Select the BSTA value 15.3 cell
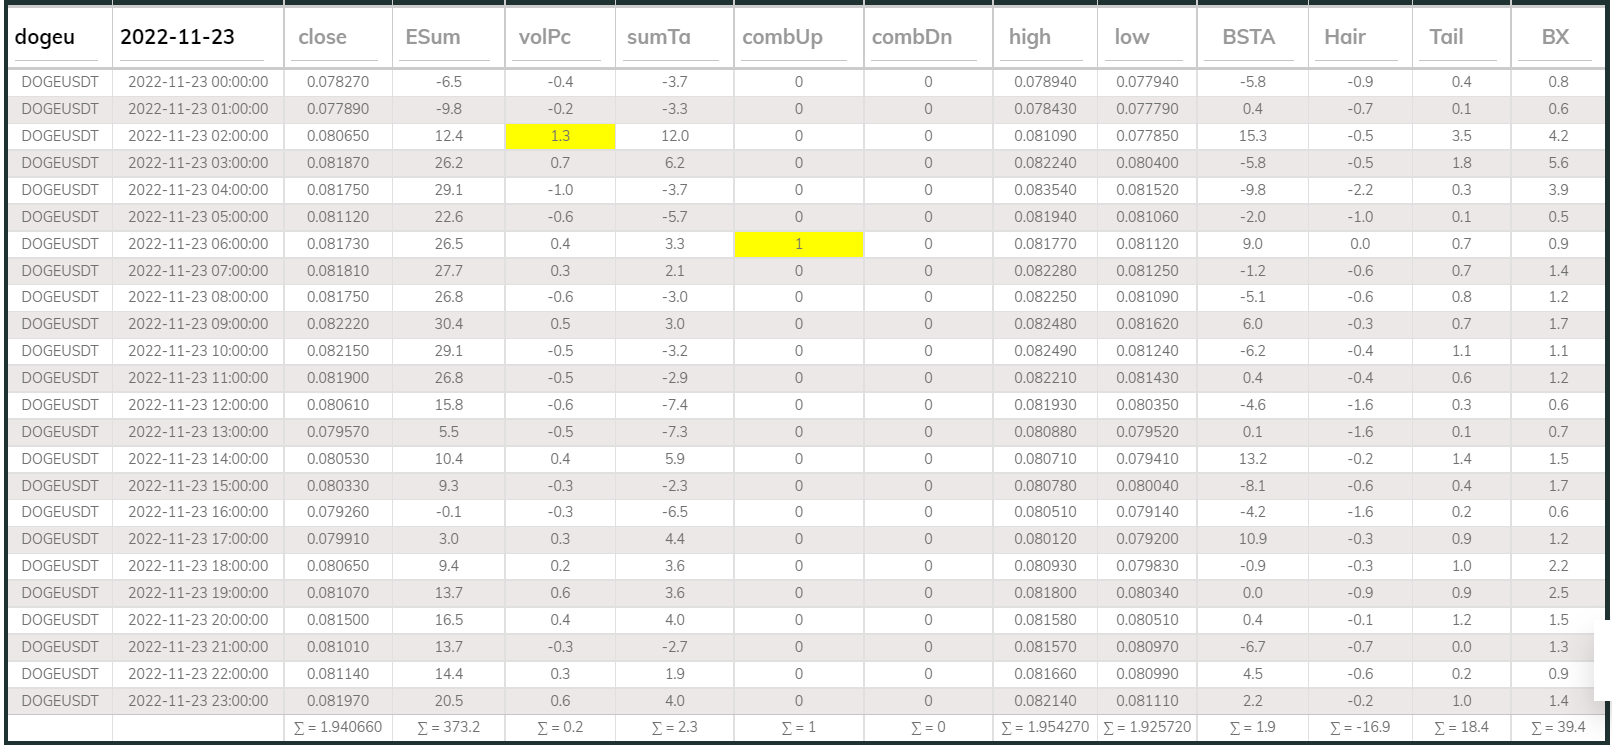 [1252, 136]
